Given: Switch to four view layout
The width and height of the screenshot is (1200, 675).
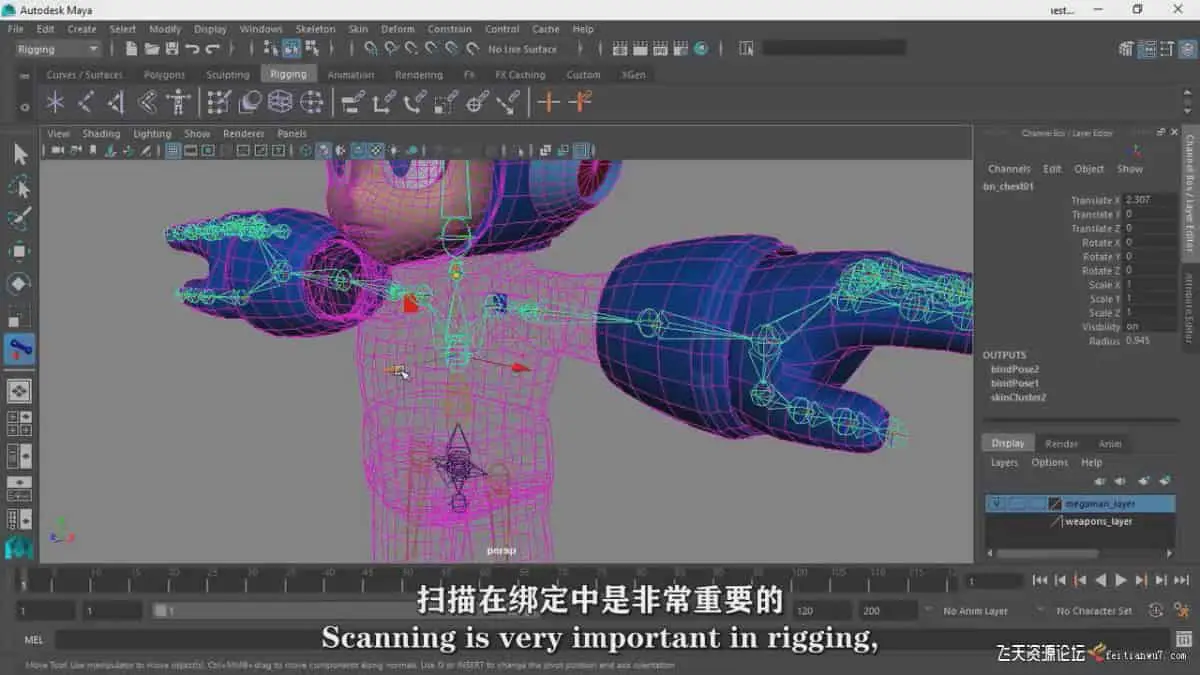Looking at the screenshot, I should 19,423.
